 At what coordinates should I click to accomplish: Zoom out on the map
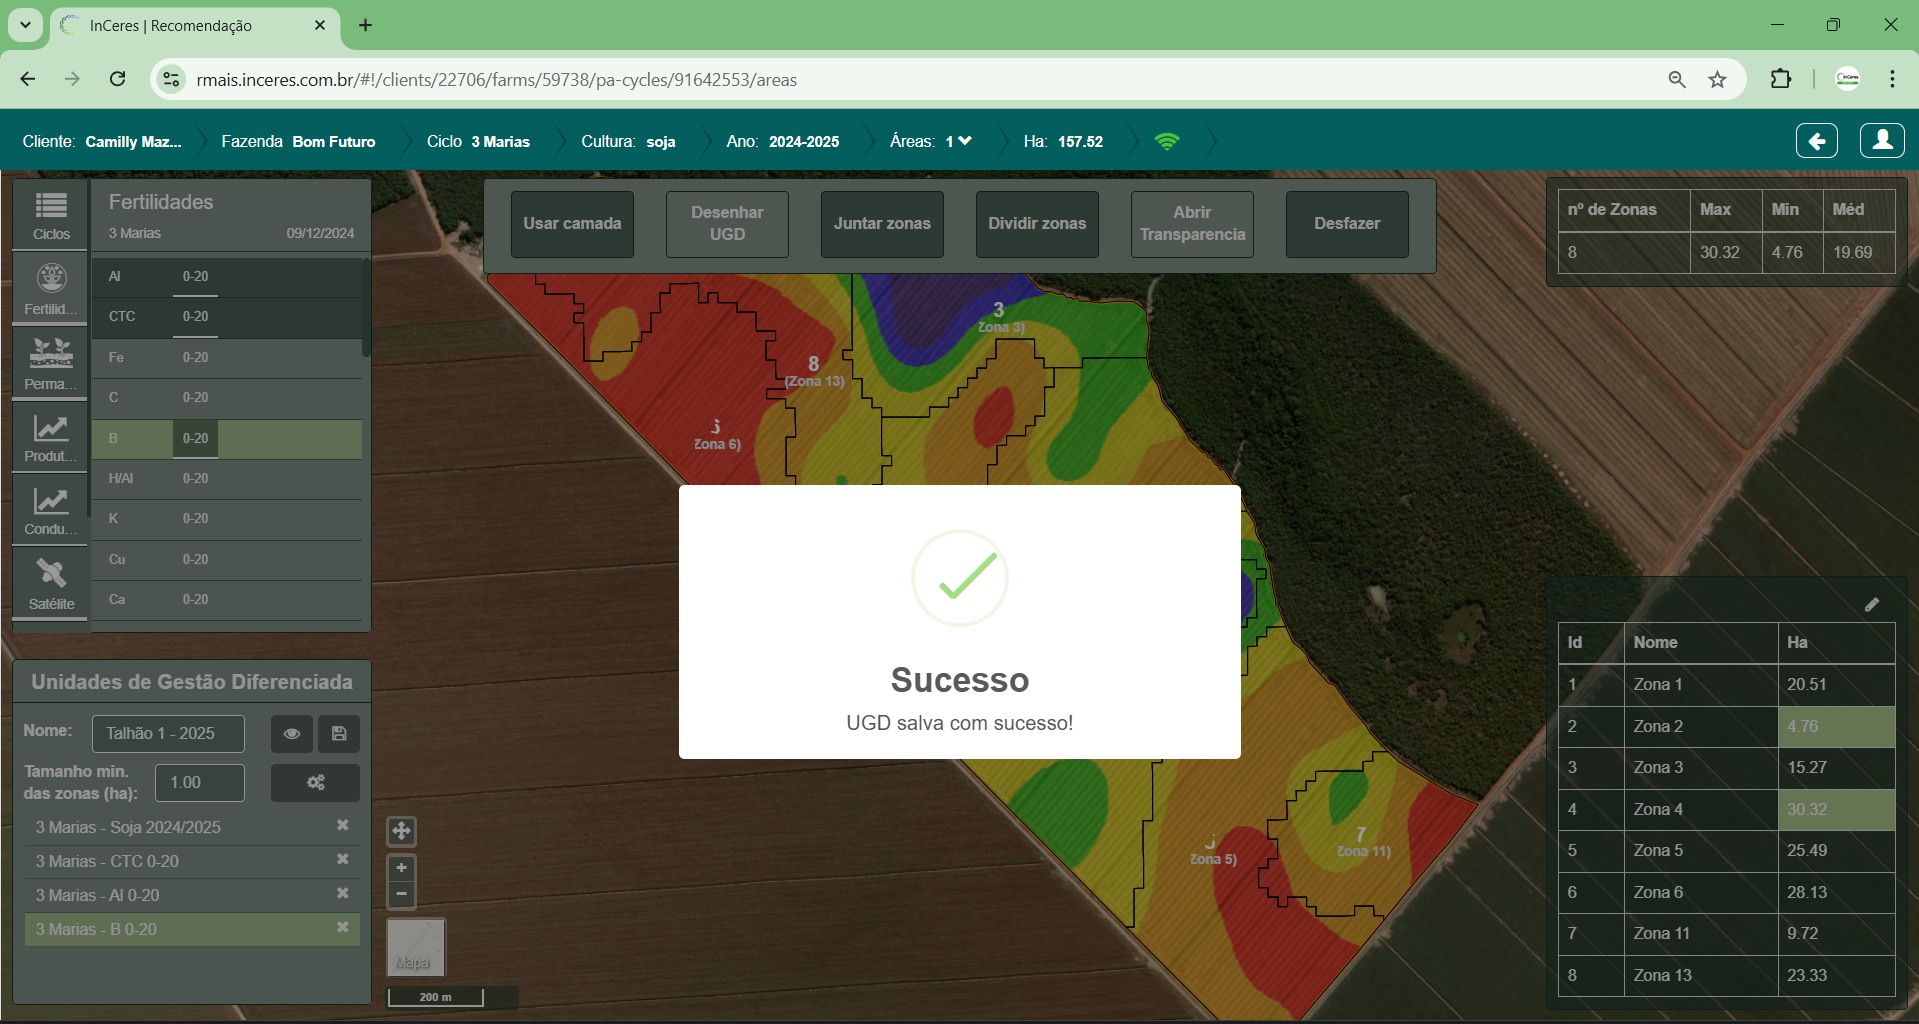pos(401,894)
